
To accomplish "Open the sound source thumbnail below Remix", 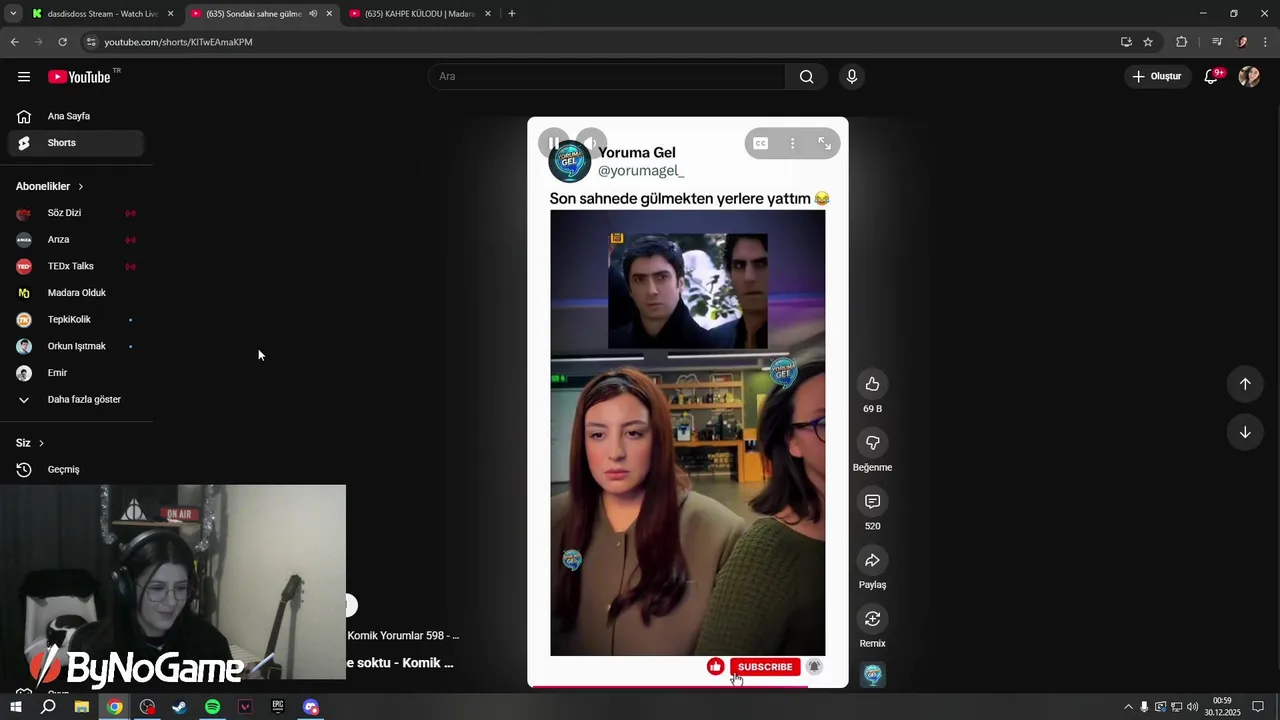I will pyautogui.click(x=873, y=675).
